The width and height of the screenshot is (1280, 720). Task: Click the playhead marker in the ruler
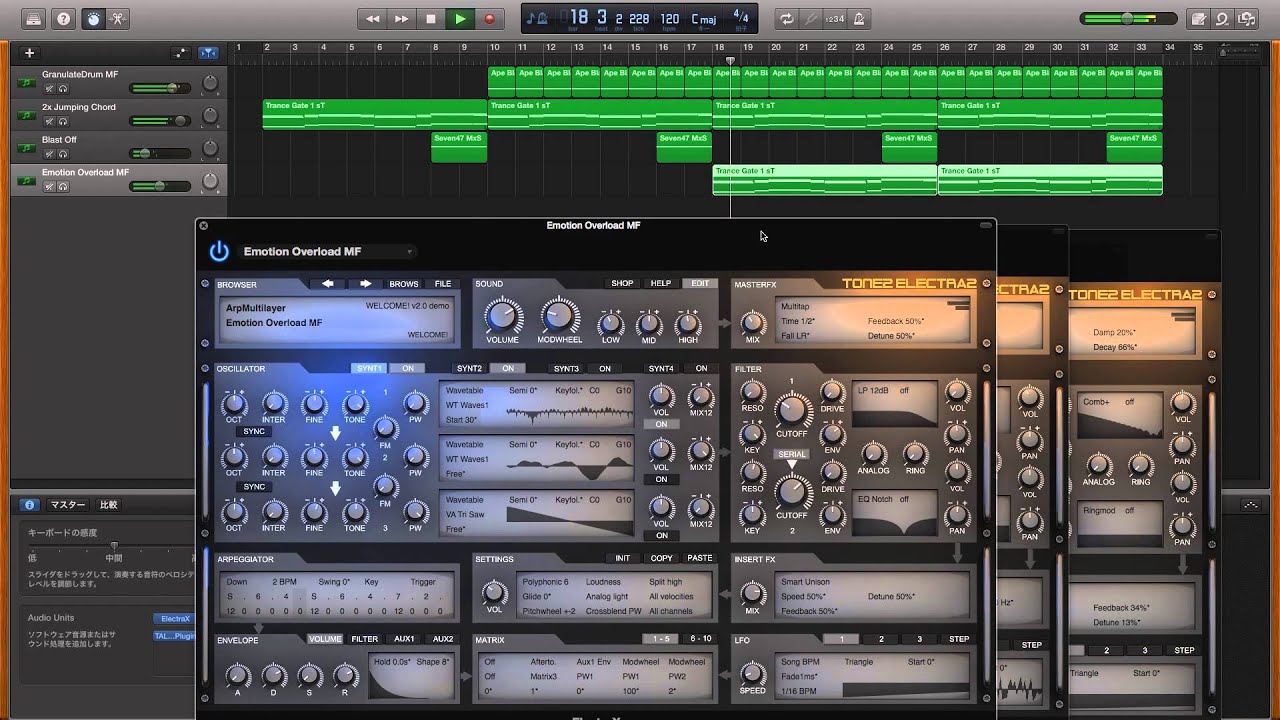(x=730, y=60)
